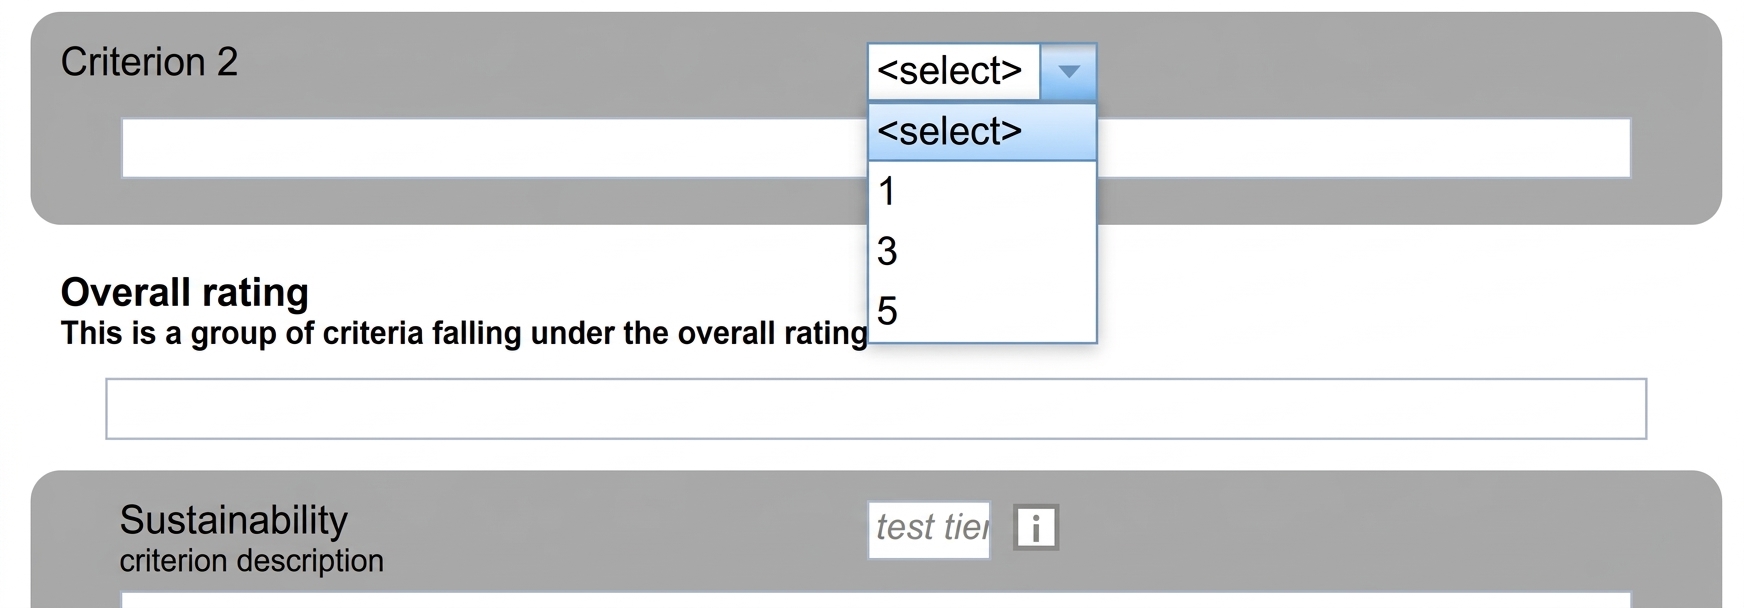Click the blank white area beside Overall rating
1744x608 pixels.
(1400, 300)
